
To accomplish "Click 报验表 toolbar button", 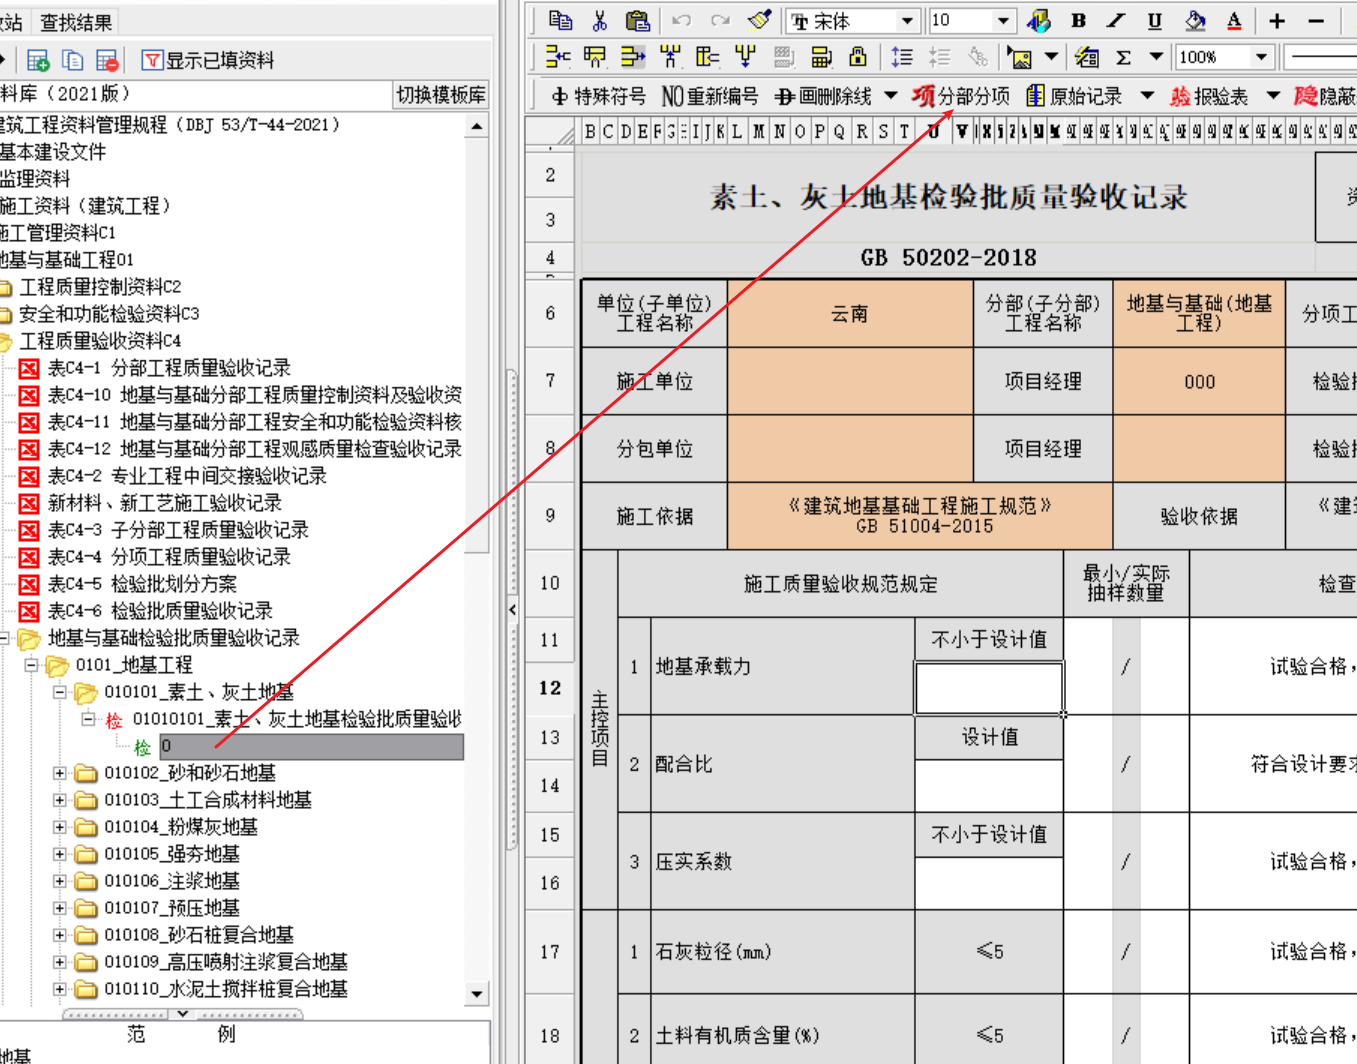I will [1210, 96].
